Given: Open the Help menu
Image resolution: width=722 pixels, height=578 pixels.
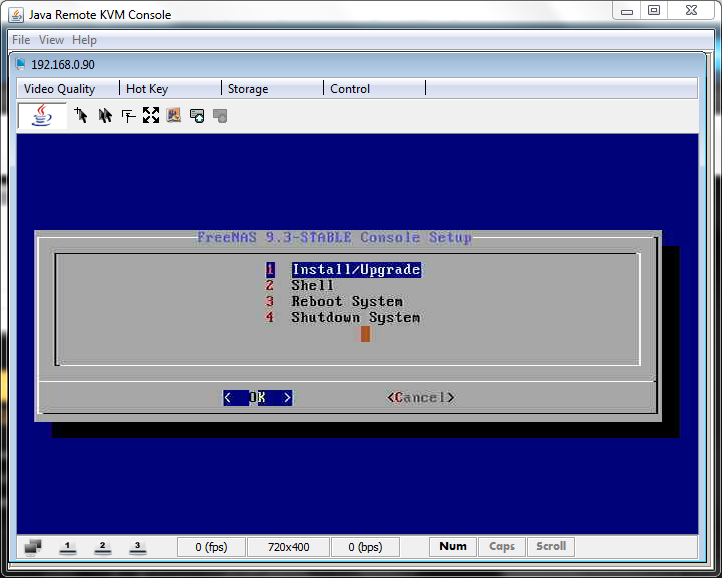Looking at the screenshot, I should click(x=85, y=40).
